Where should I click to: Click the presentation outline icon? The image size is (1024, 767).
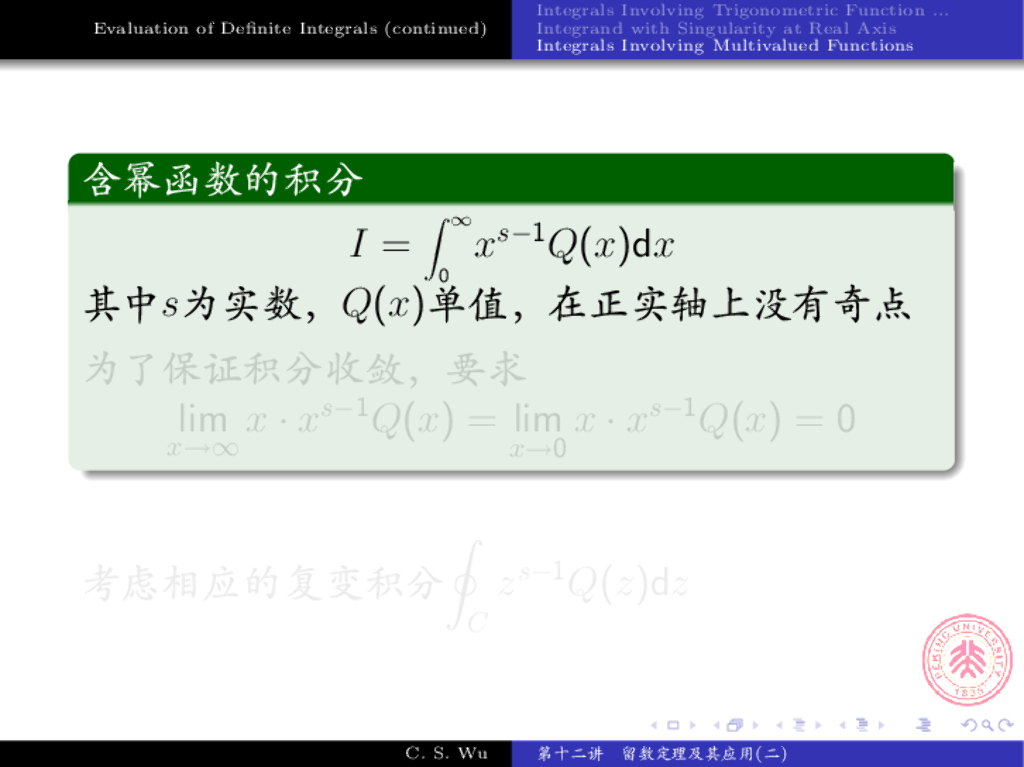(923, 725)
